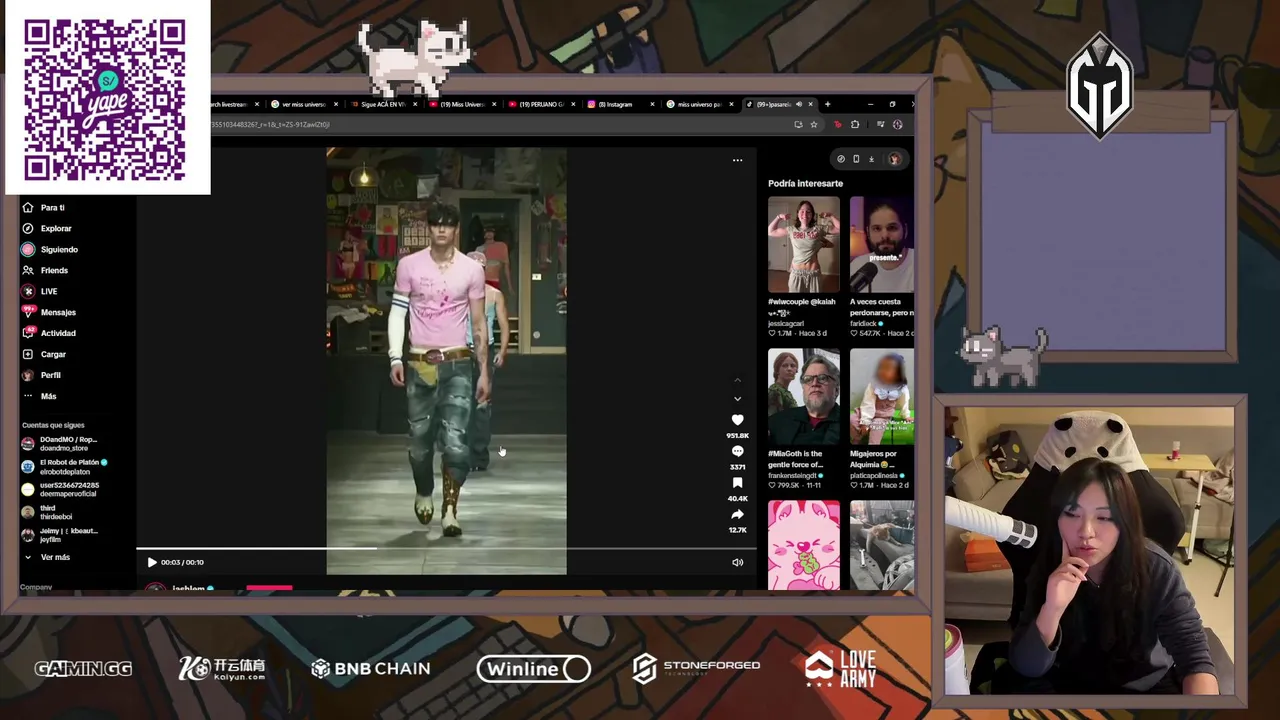Mute the tab via speaker icon
This screenshot has width=1280, height=720.
(x=798, y=104)
